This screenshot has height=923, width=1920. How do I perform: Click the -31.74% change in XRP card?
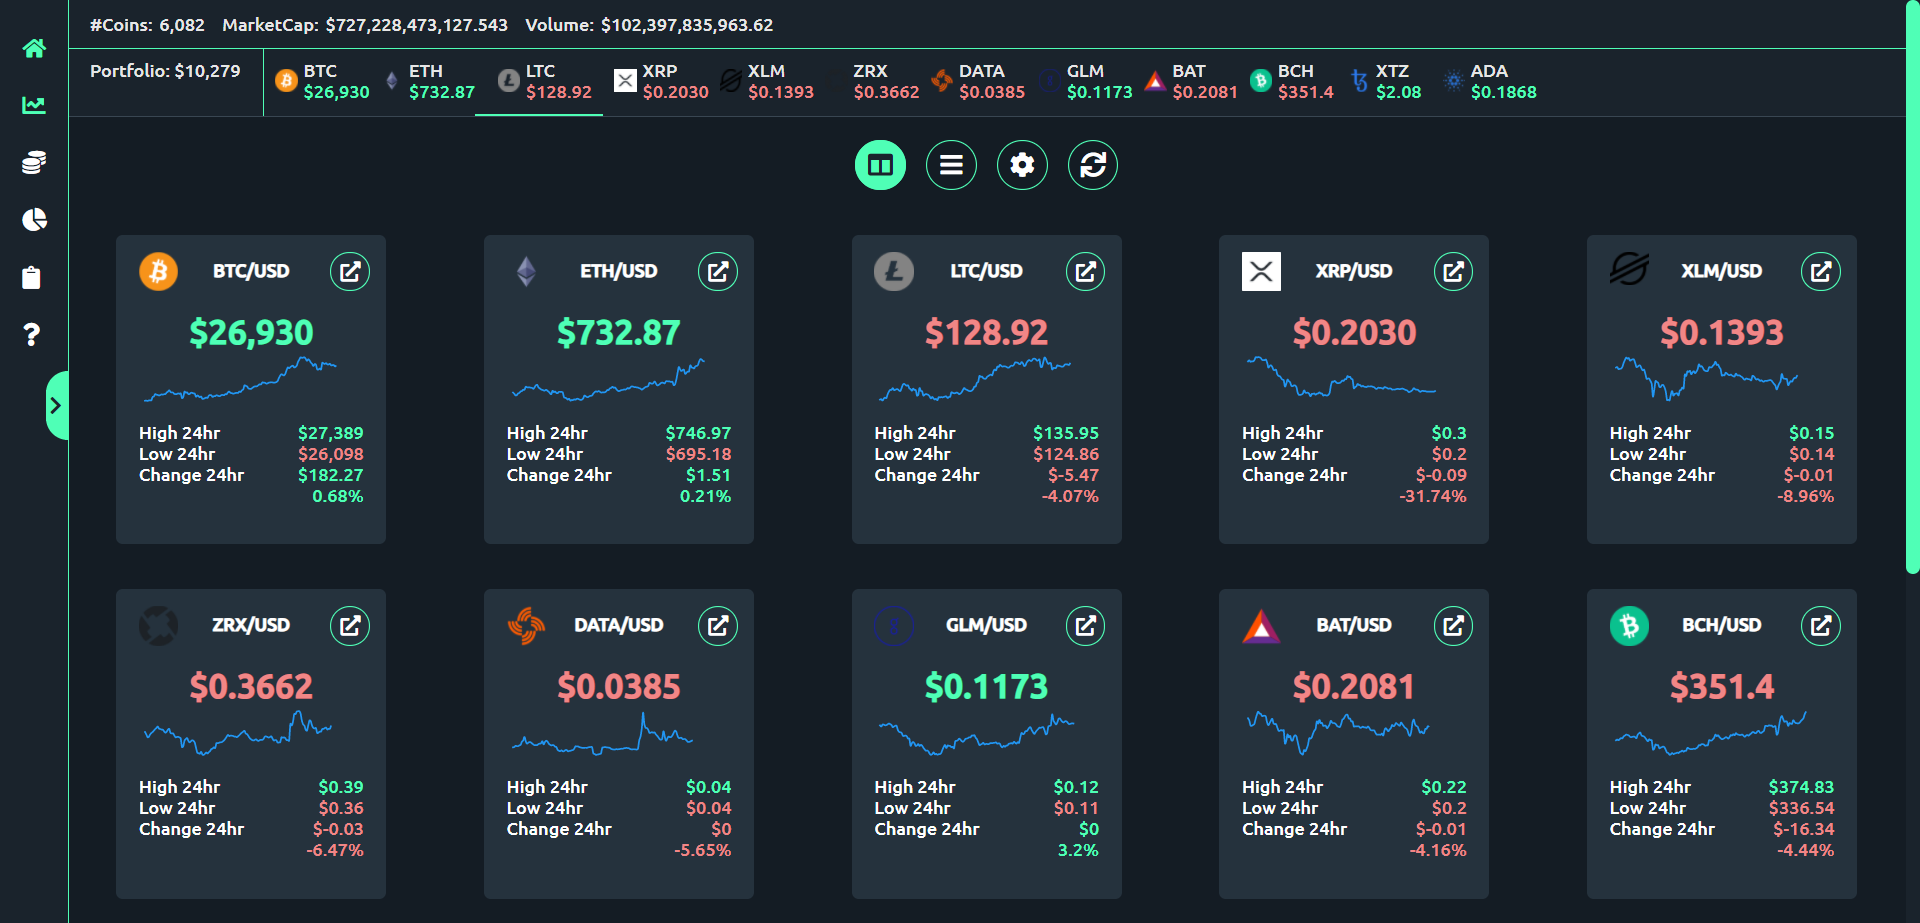(x=1433, y=496)
